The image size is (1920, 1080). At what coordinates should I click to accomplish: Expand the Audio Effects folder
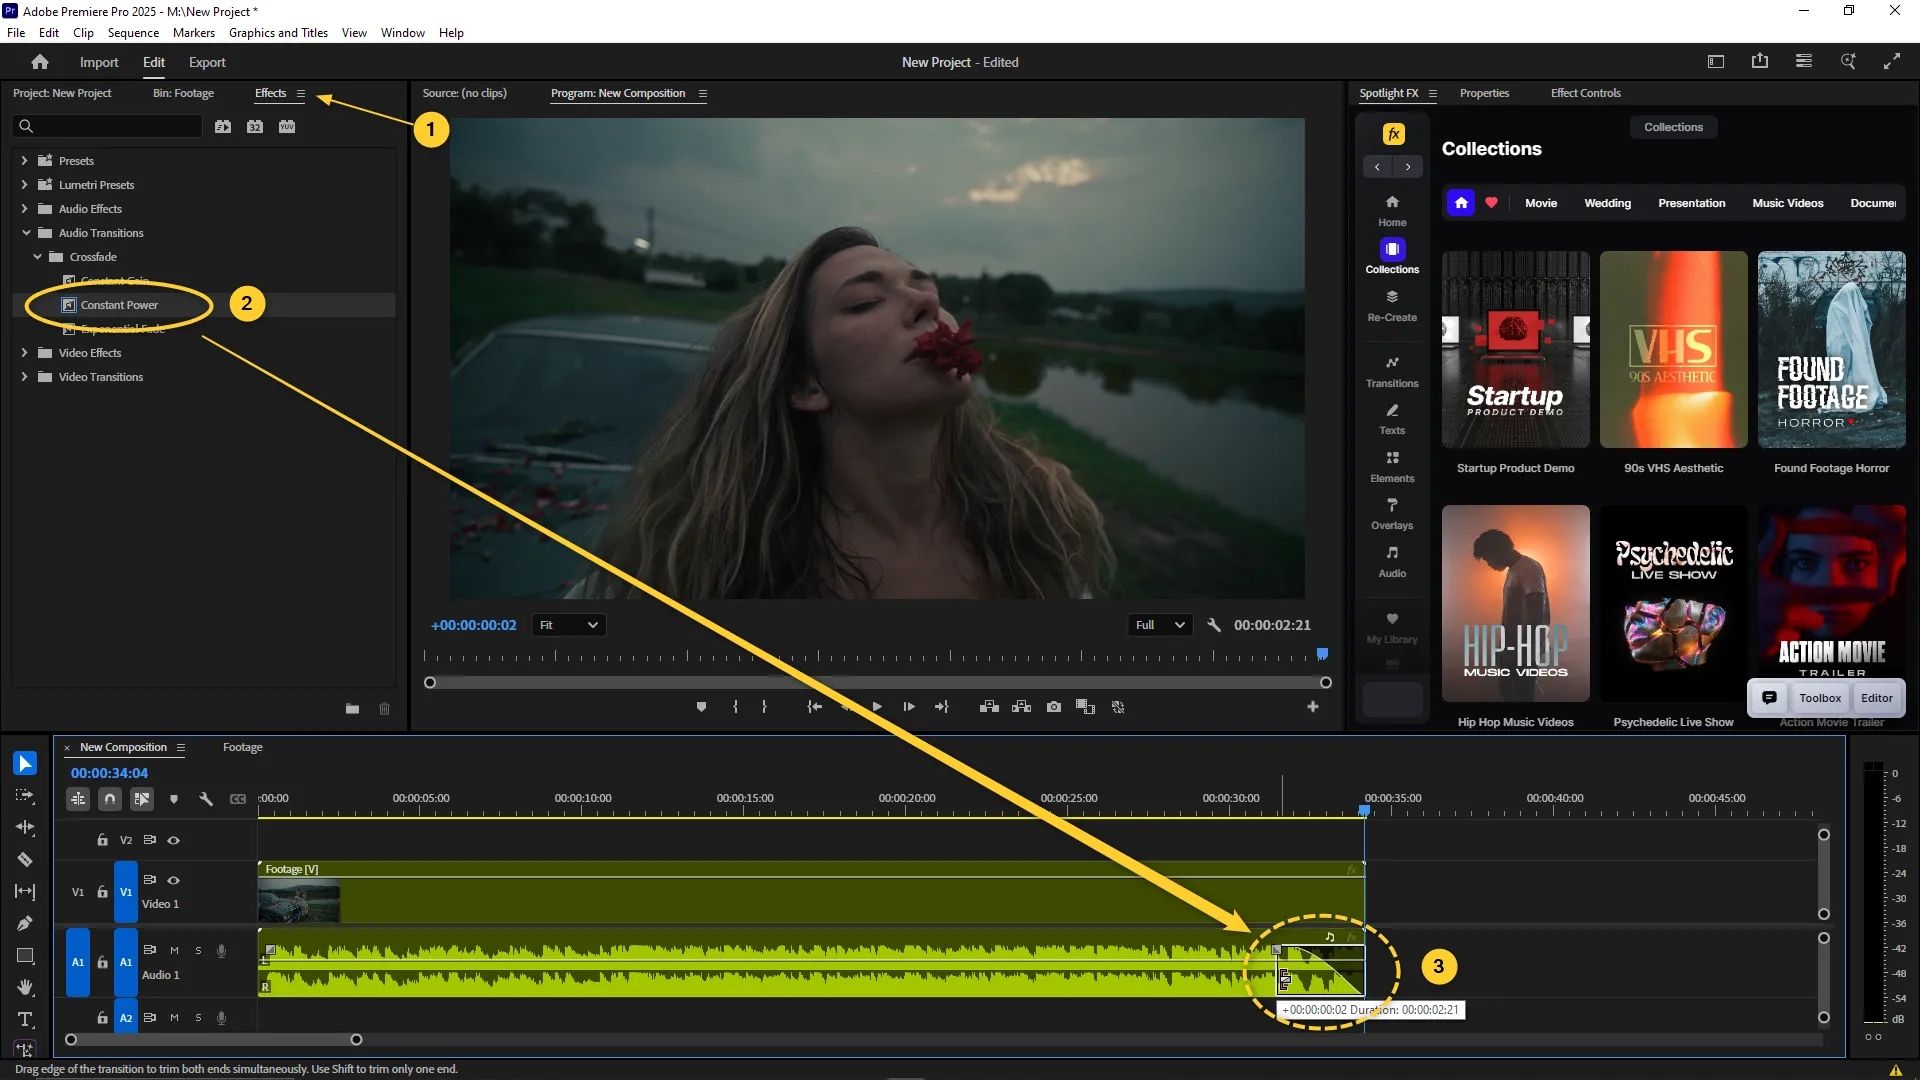(24, 209)
